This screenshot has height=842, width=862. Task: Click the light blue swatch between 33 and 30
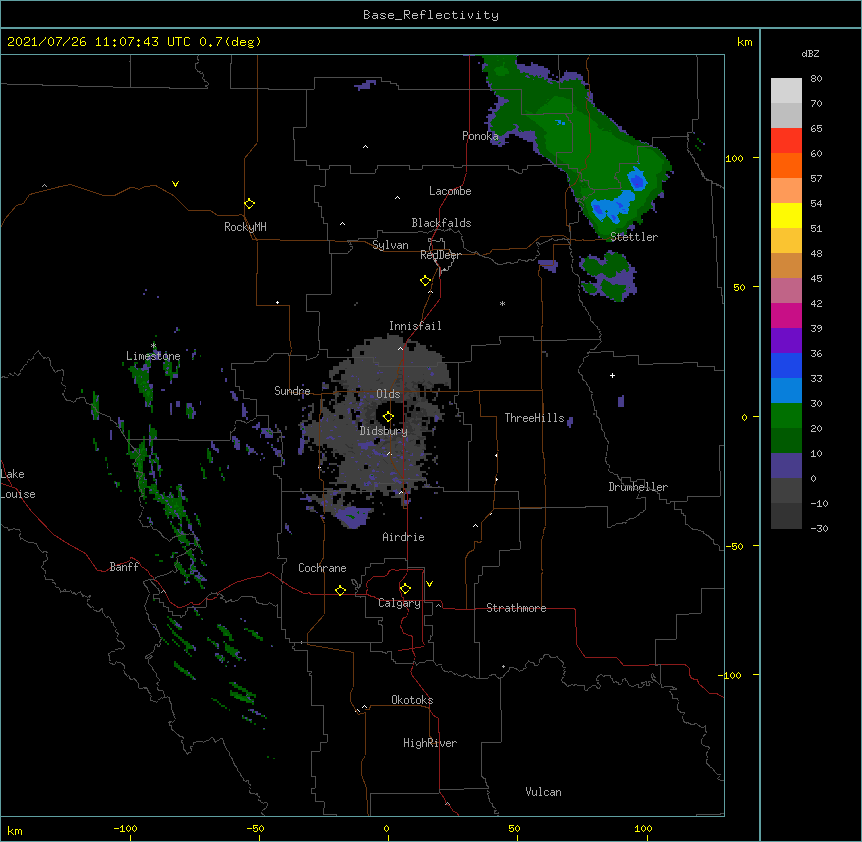pos(786,390)
